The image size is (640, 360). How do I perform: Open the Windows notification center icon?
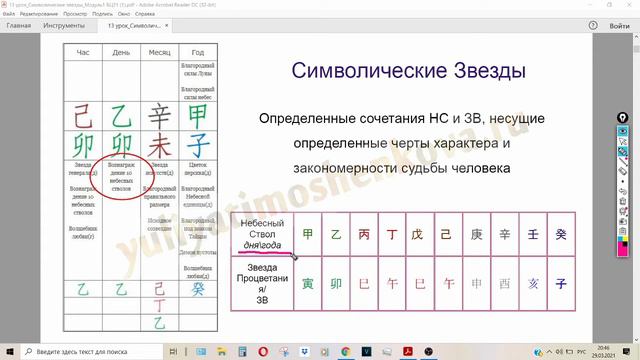(626, 351)
